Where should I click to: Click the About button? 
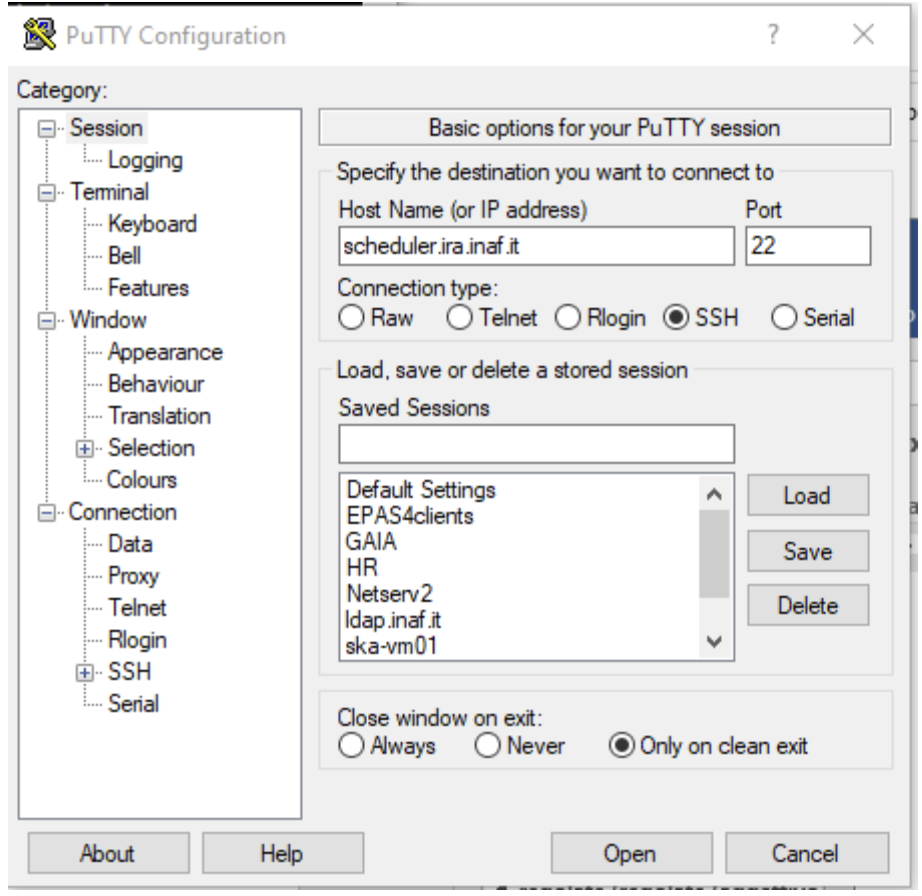[x=108, y=853]
